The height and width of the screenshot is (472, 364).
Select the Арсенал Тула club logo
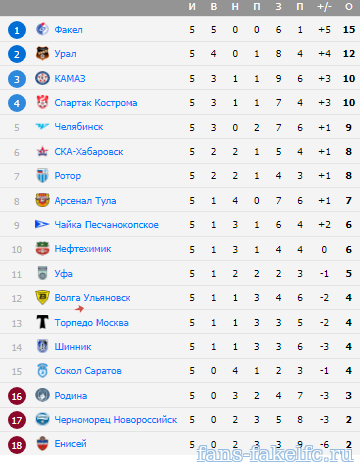click(42, 200)
